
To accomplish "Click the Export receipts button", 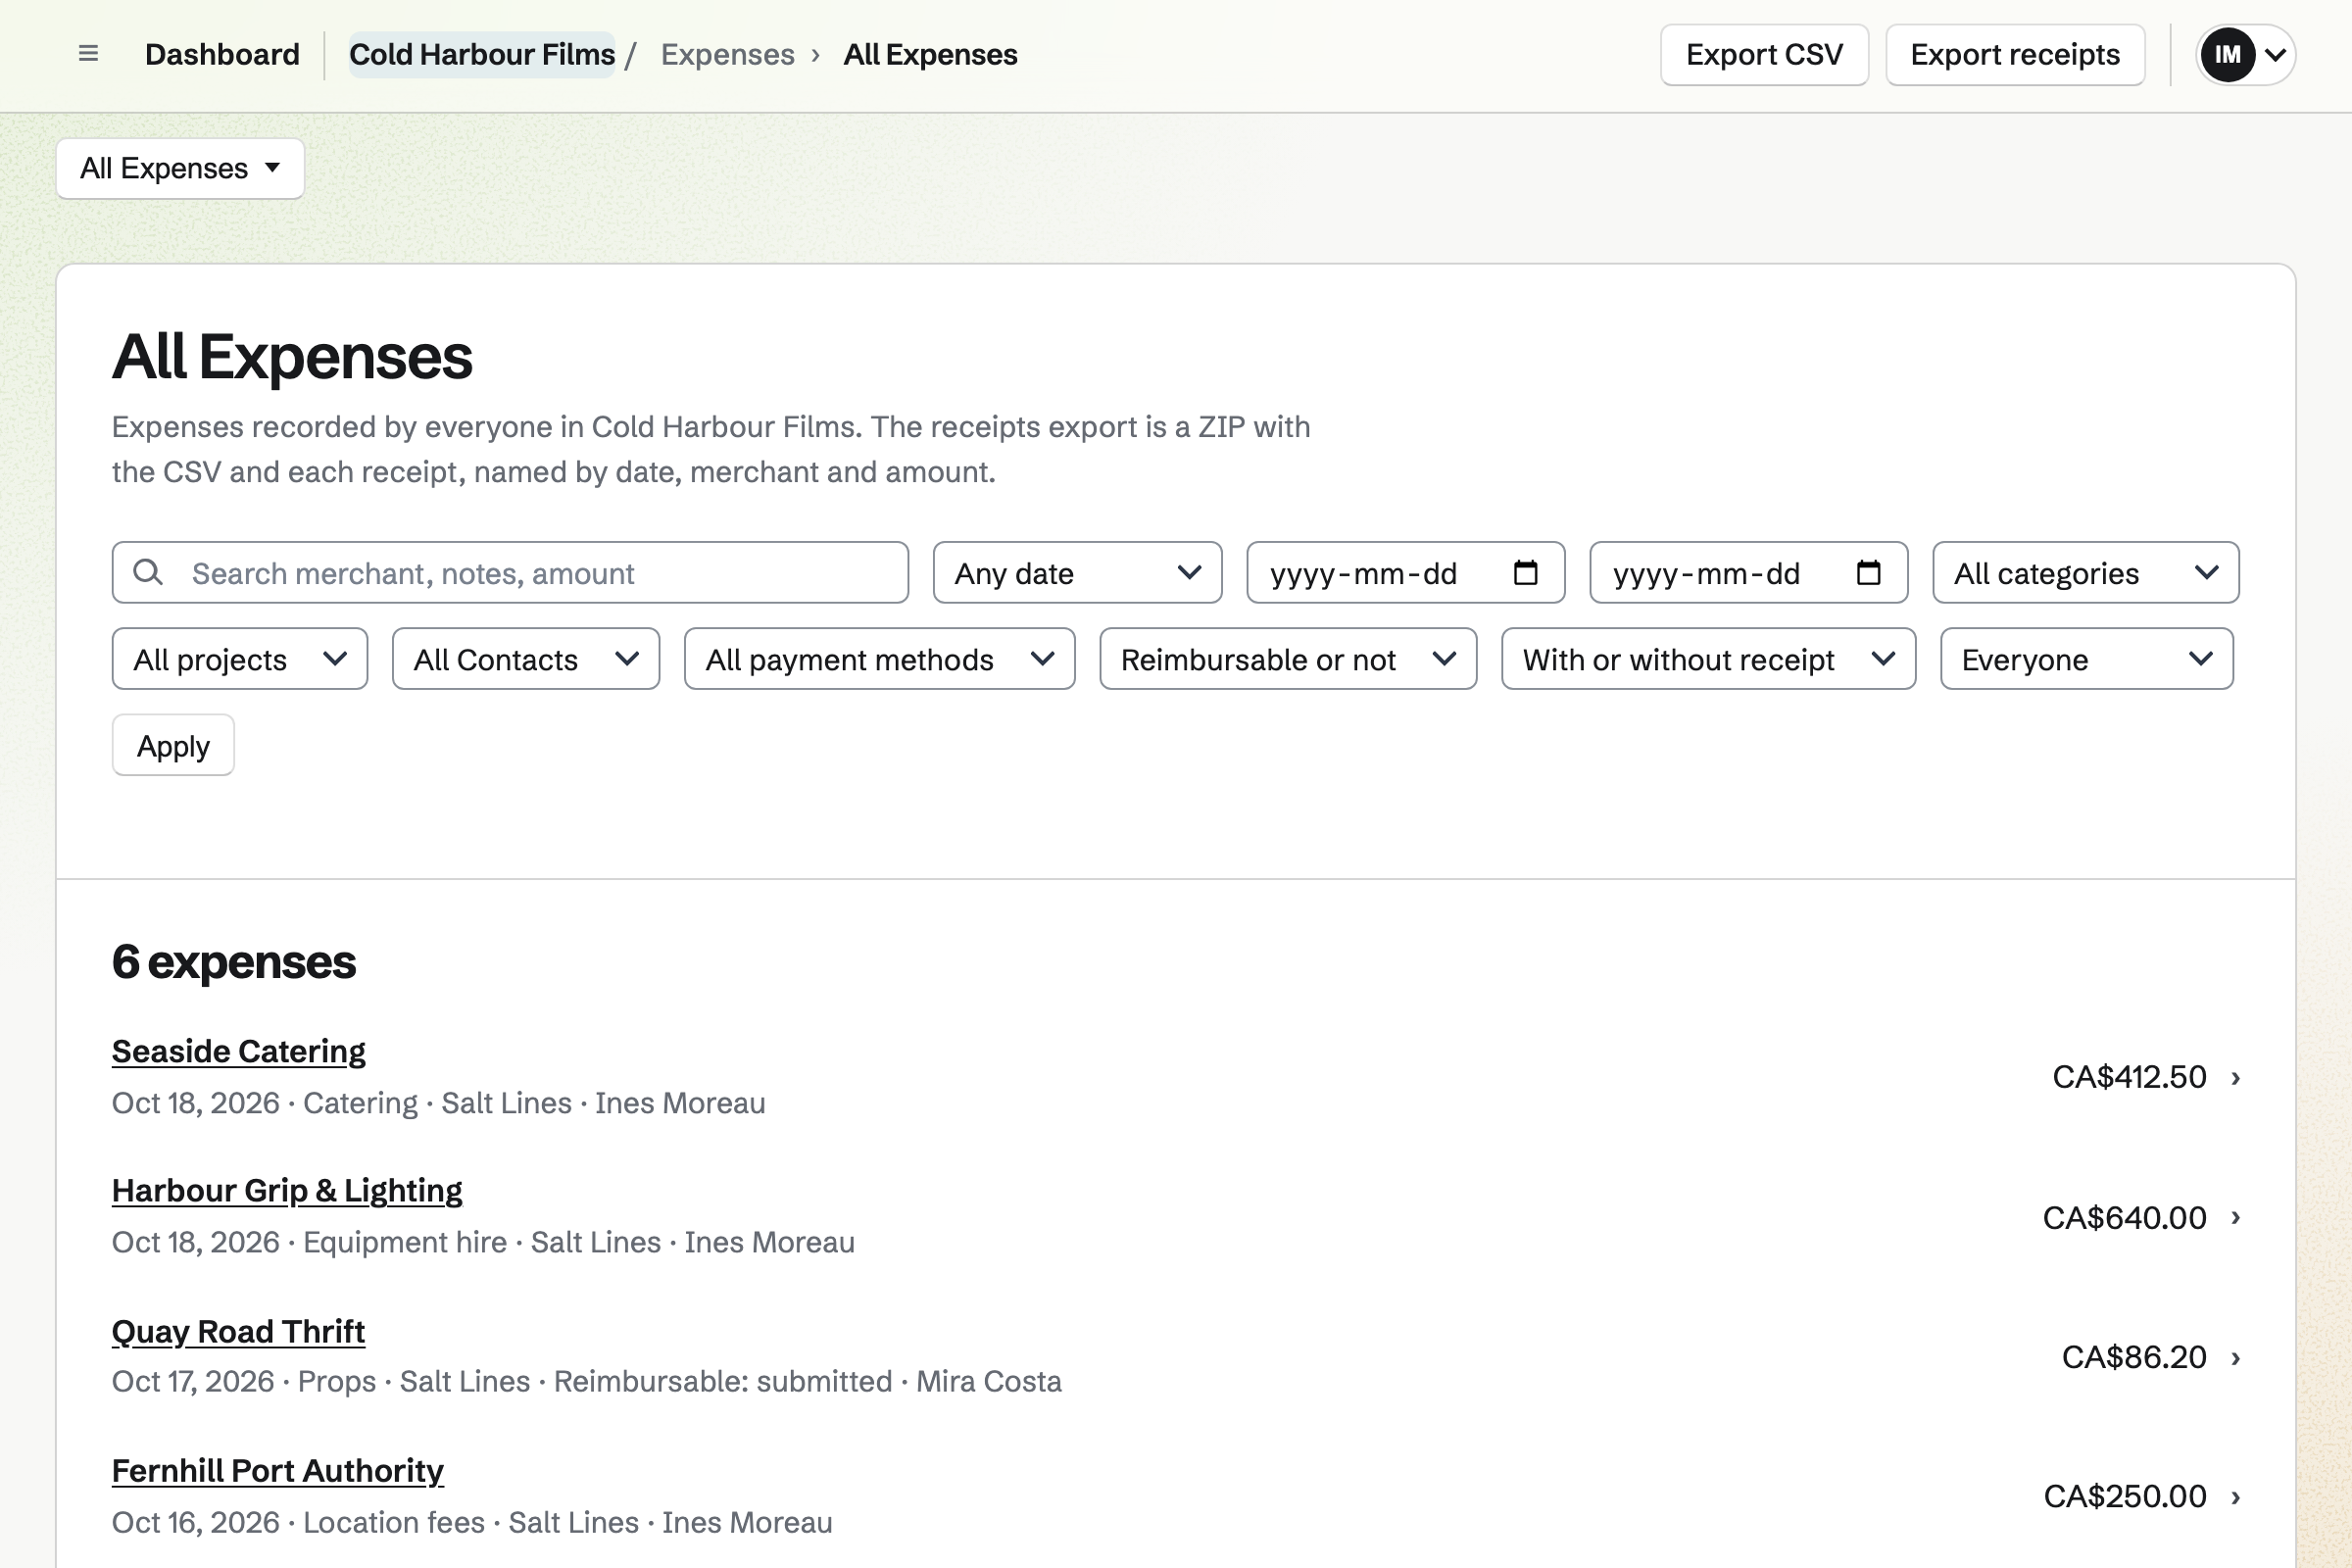I will (x=2015, y=54).
